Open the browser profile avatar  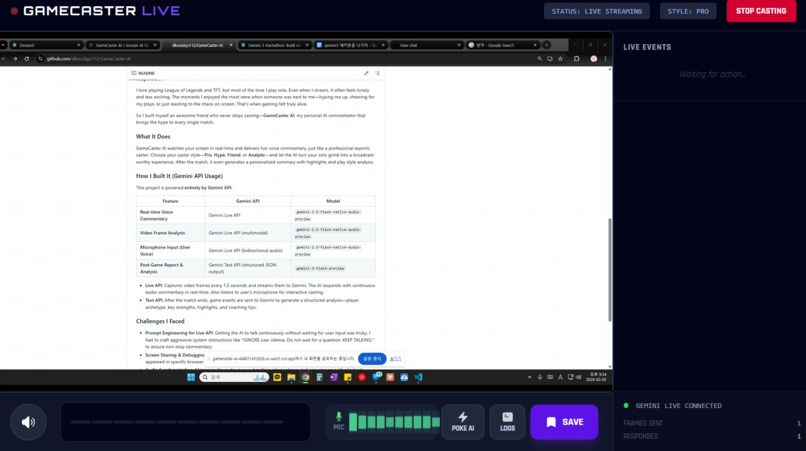point(593,59)
